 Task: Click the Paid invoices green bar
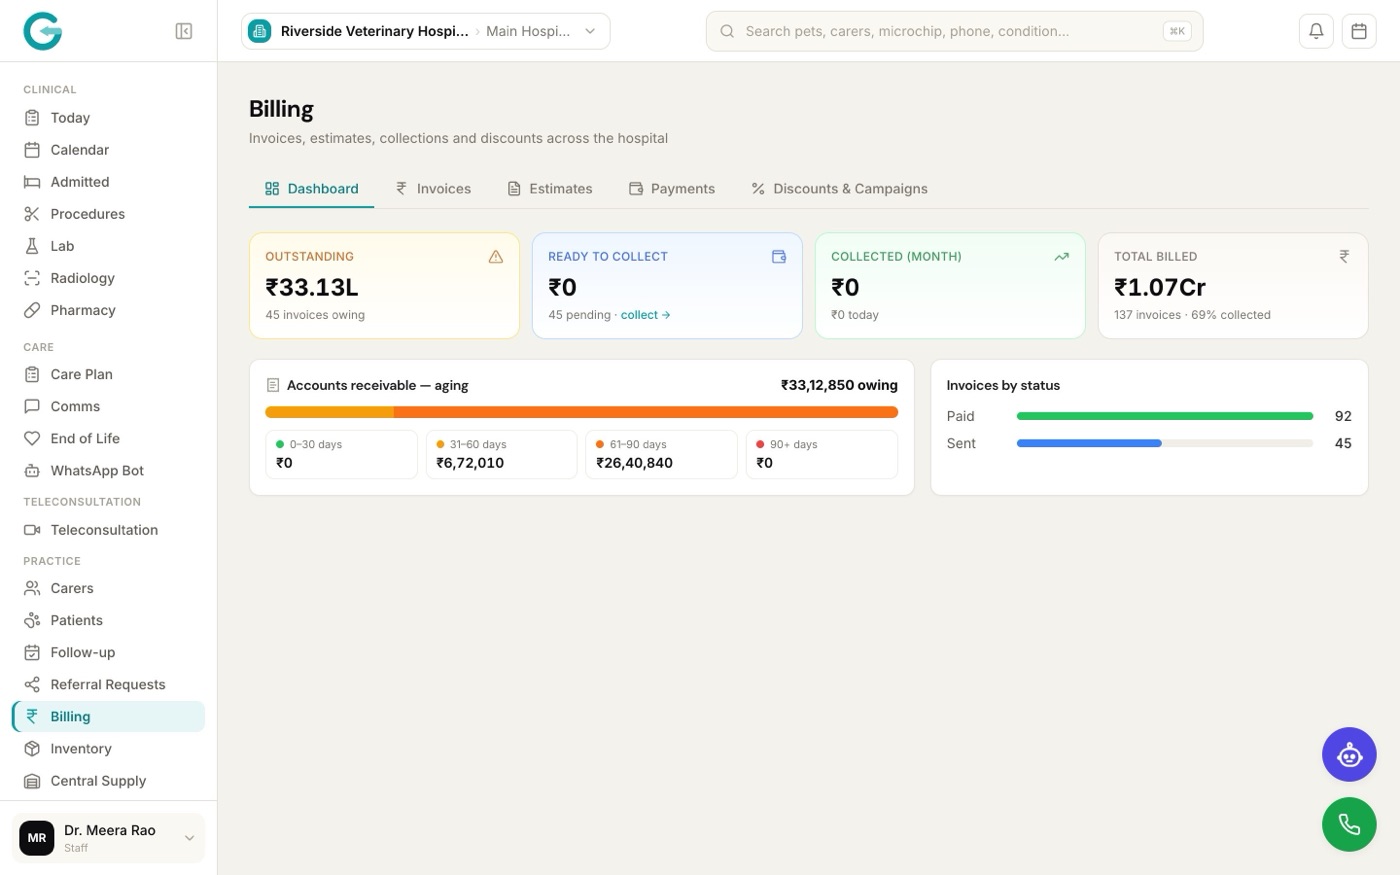tap(1165, 416)
